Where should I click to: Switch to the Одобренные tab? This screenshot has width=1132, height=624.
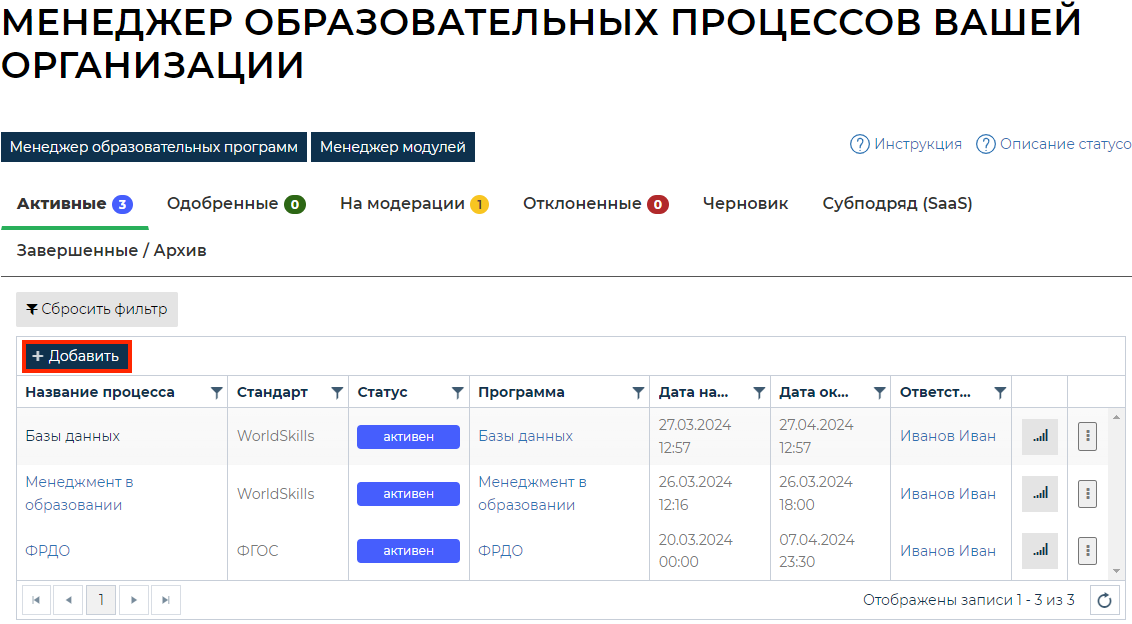point(235,204)
